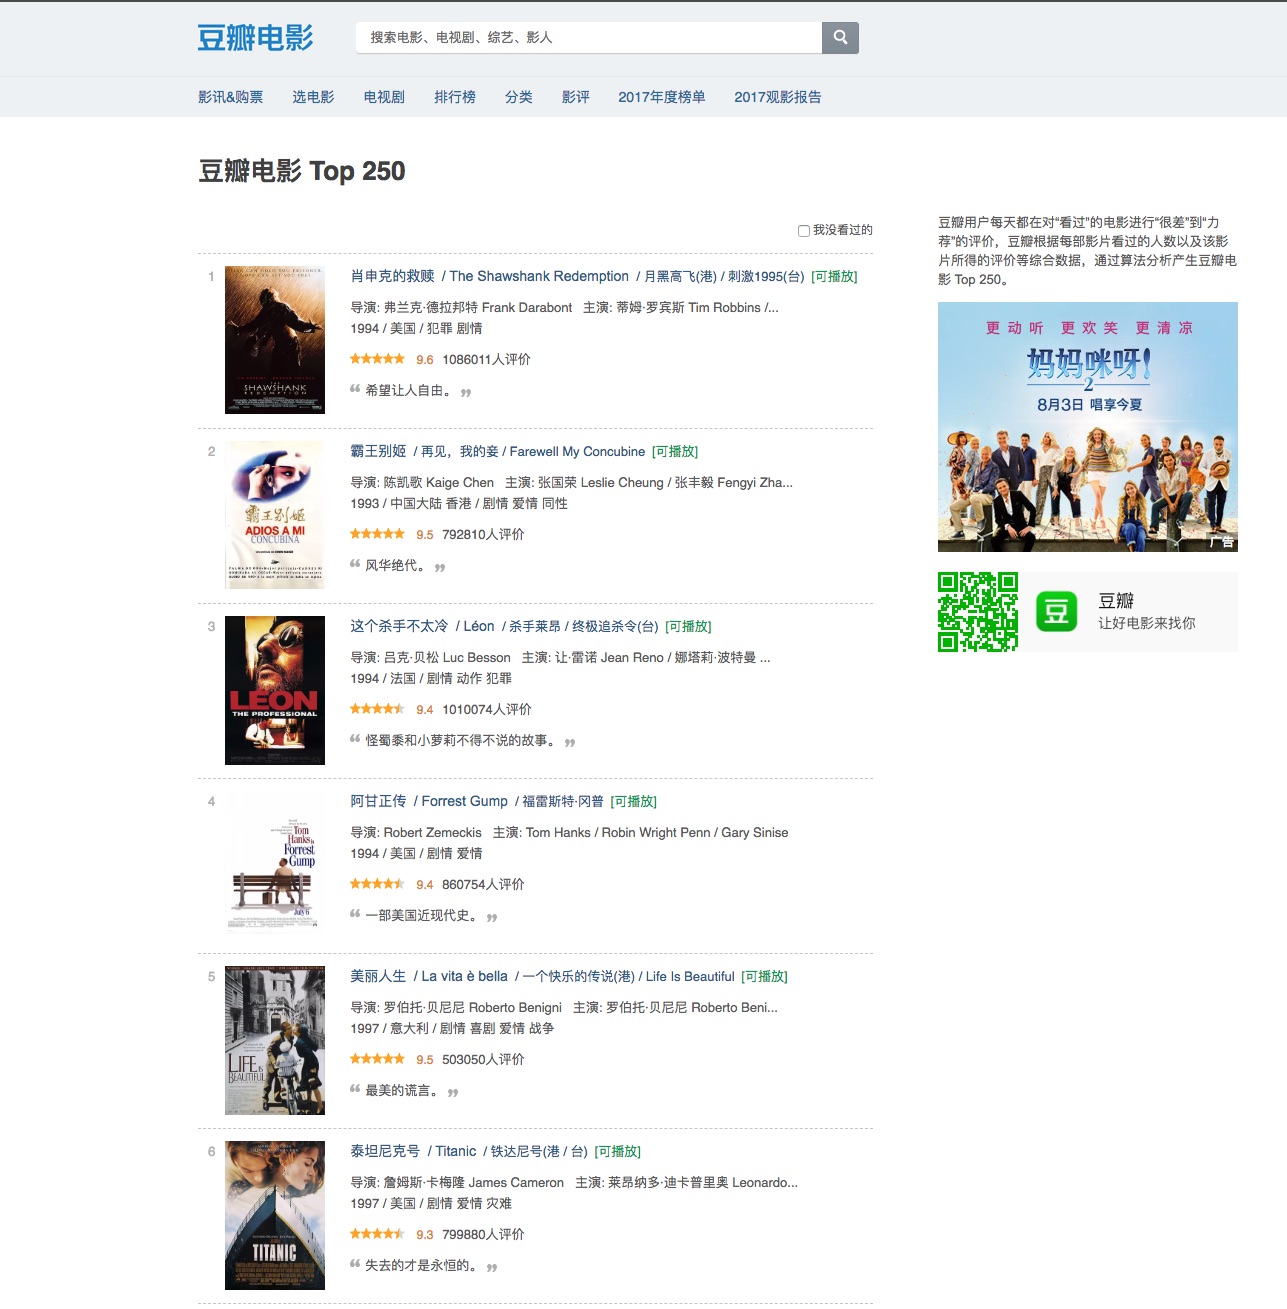Click the Titanic poster thumbnail
This screenshot has width=1287, height=1309.
[275, 1215]
